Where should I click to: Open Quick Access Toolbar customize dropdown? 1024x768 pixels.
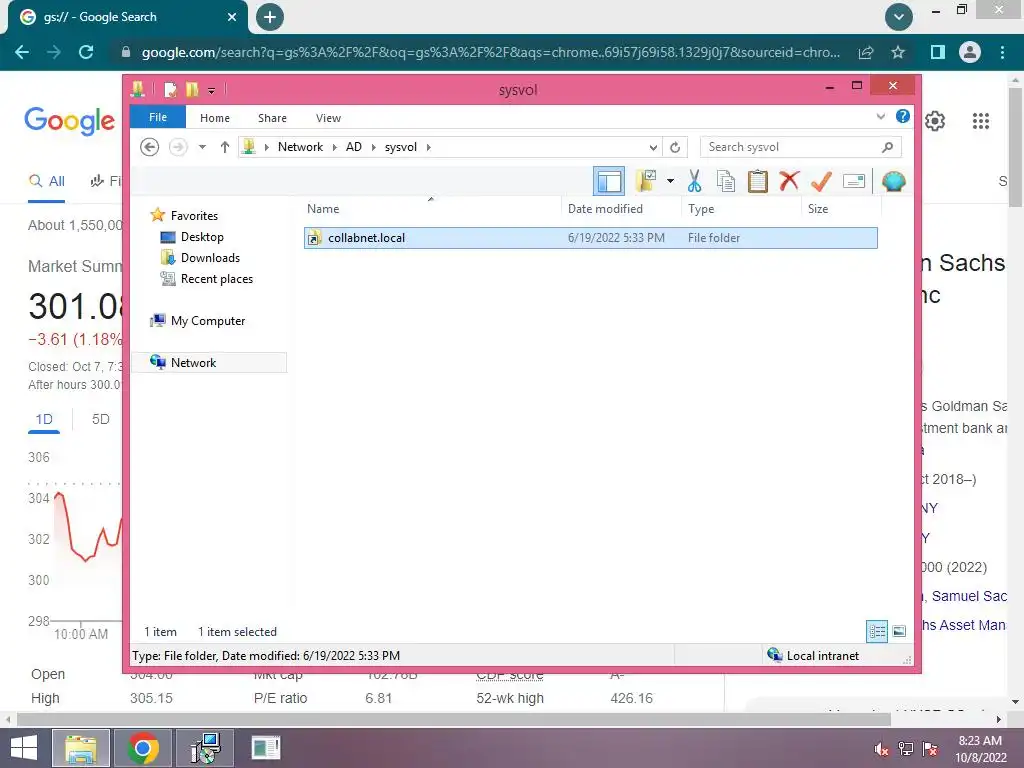[x=212, y=91]
